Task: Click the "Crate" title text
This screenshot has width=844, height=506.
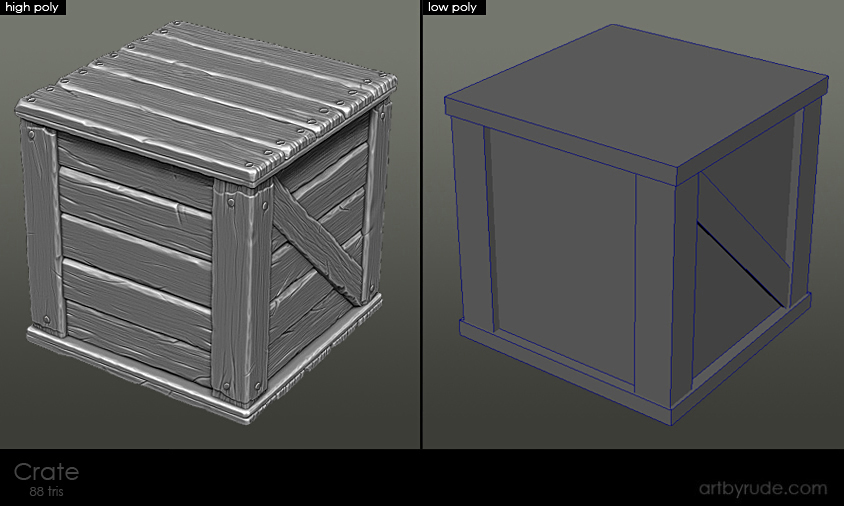Action: point(46,472)
